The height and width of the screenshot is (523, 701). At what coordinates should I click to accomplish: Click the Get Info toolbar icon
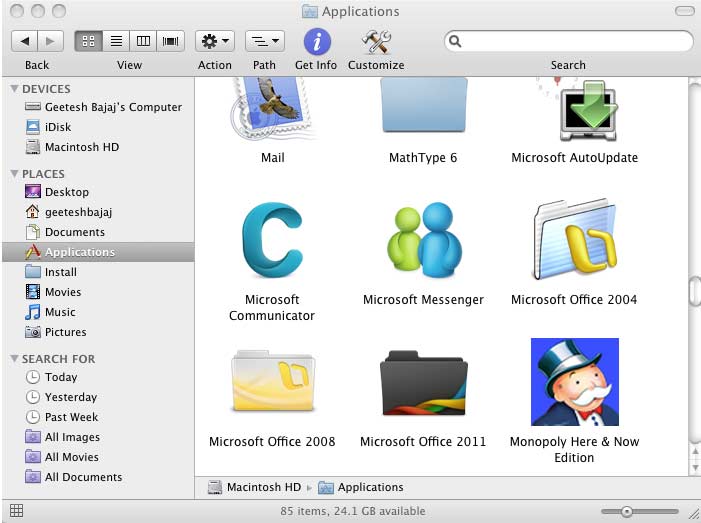[317, 42]
